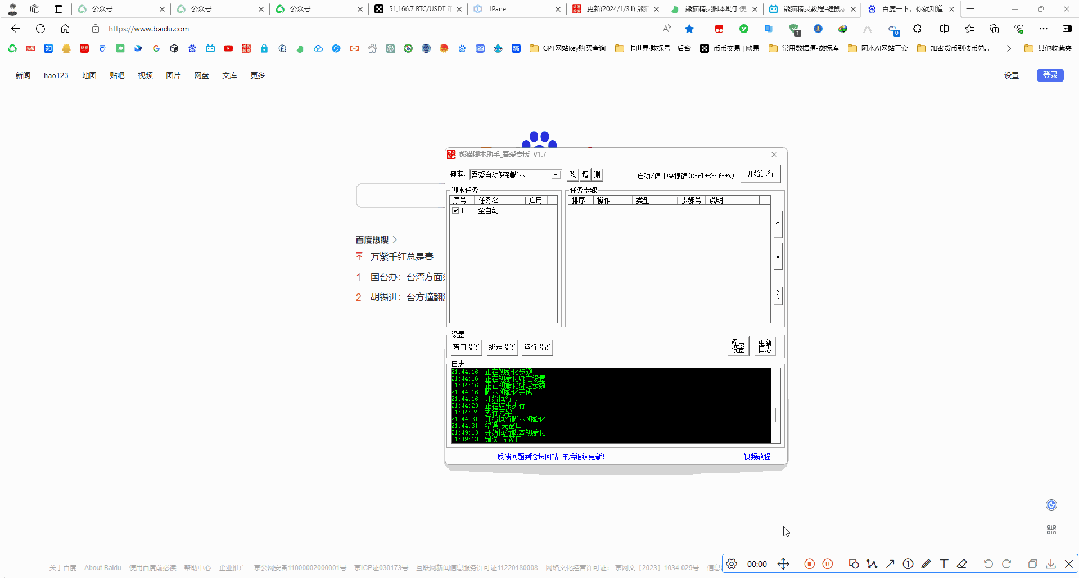Open the browser three-dots menu
The height and width of the screenshot is (578, 1079).
tap(1044, 29)
